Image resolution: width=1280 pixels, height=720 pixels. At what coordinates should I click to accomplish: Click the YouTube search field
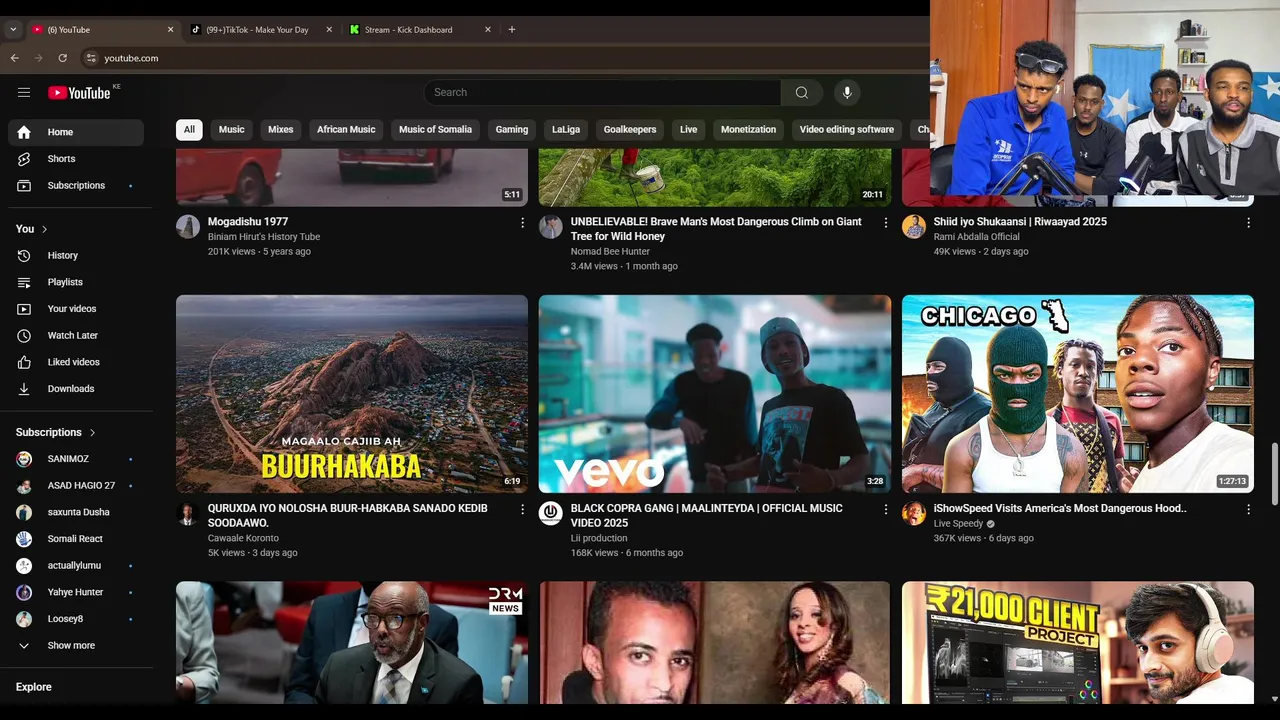click(602, 92)
